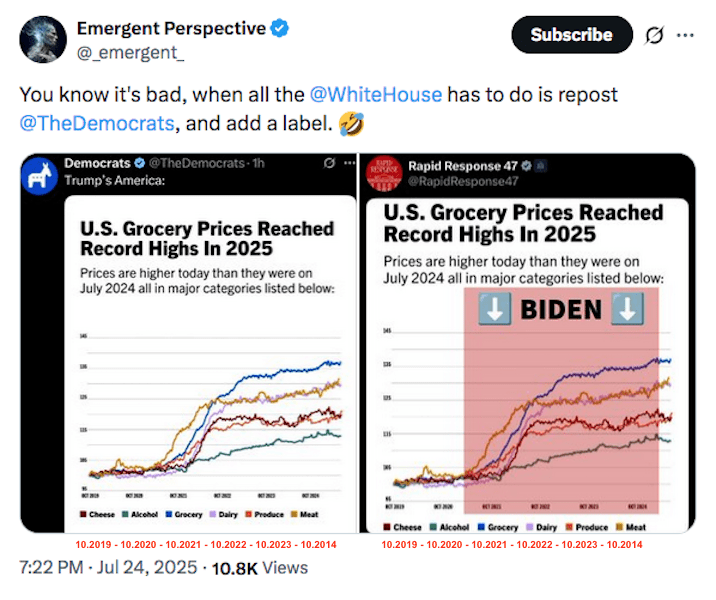This screenshot has width=716, height=600.
Task: Click the Grocery legend swatch in the right chart
Action: point(481,527)
